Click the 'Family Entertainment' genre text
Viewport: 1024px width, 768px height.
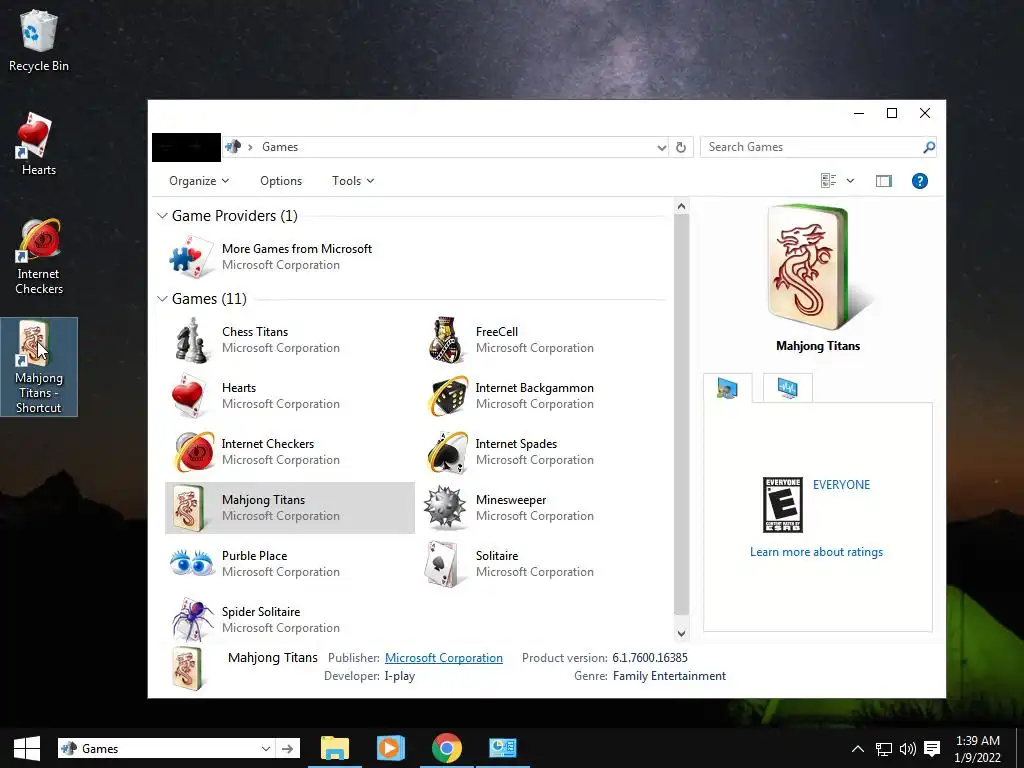coord(669,676)
